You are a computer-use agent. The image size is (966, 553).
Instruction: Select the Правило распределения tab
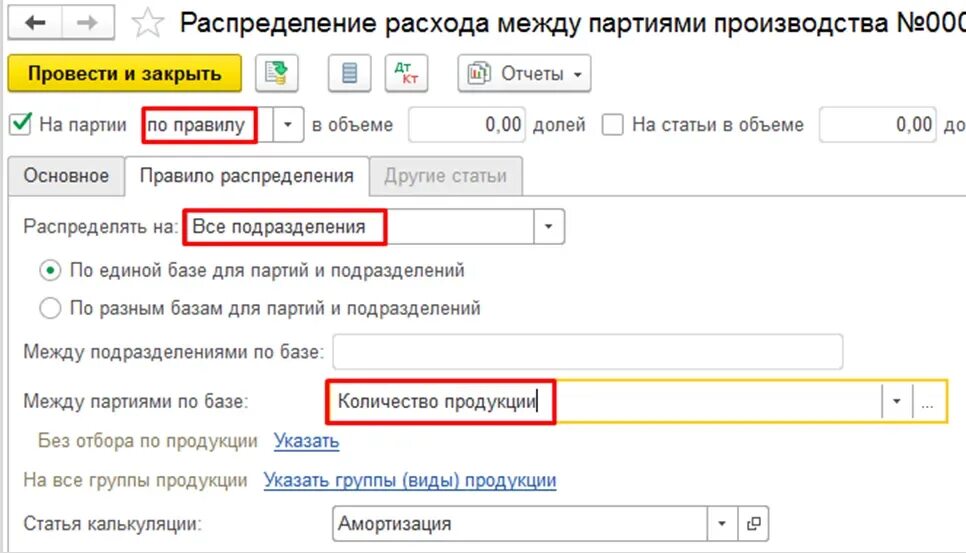[247, 176]
